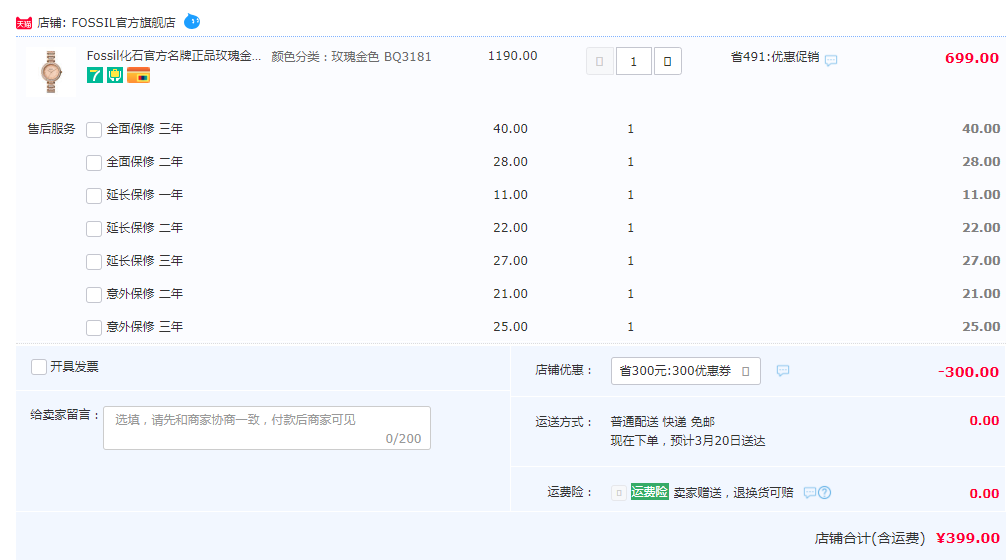The height and width of the screenshot is (560, 1007).
Task: Check the 延长保修 二年 option
Action: pos(94,229)
